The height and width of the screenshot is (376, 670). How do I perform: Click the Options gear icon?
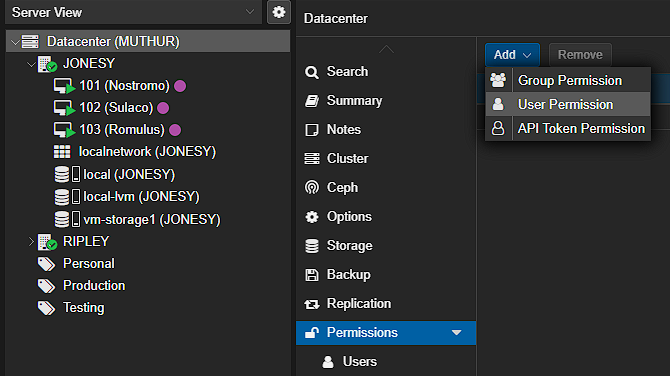point(311,217)
